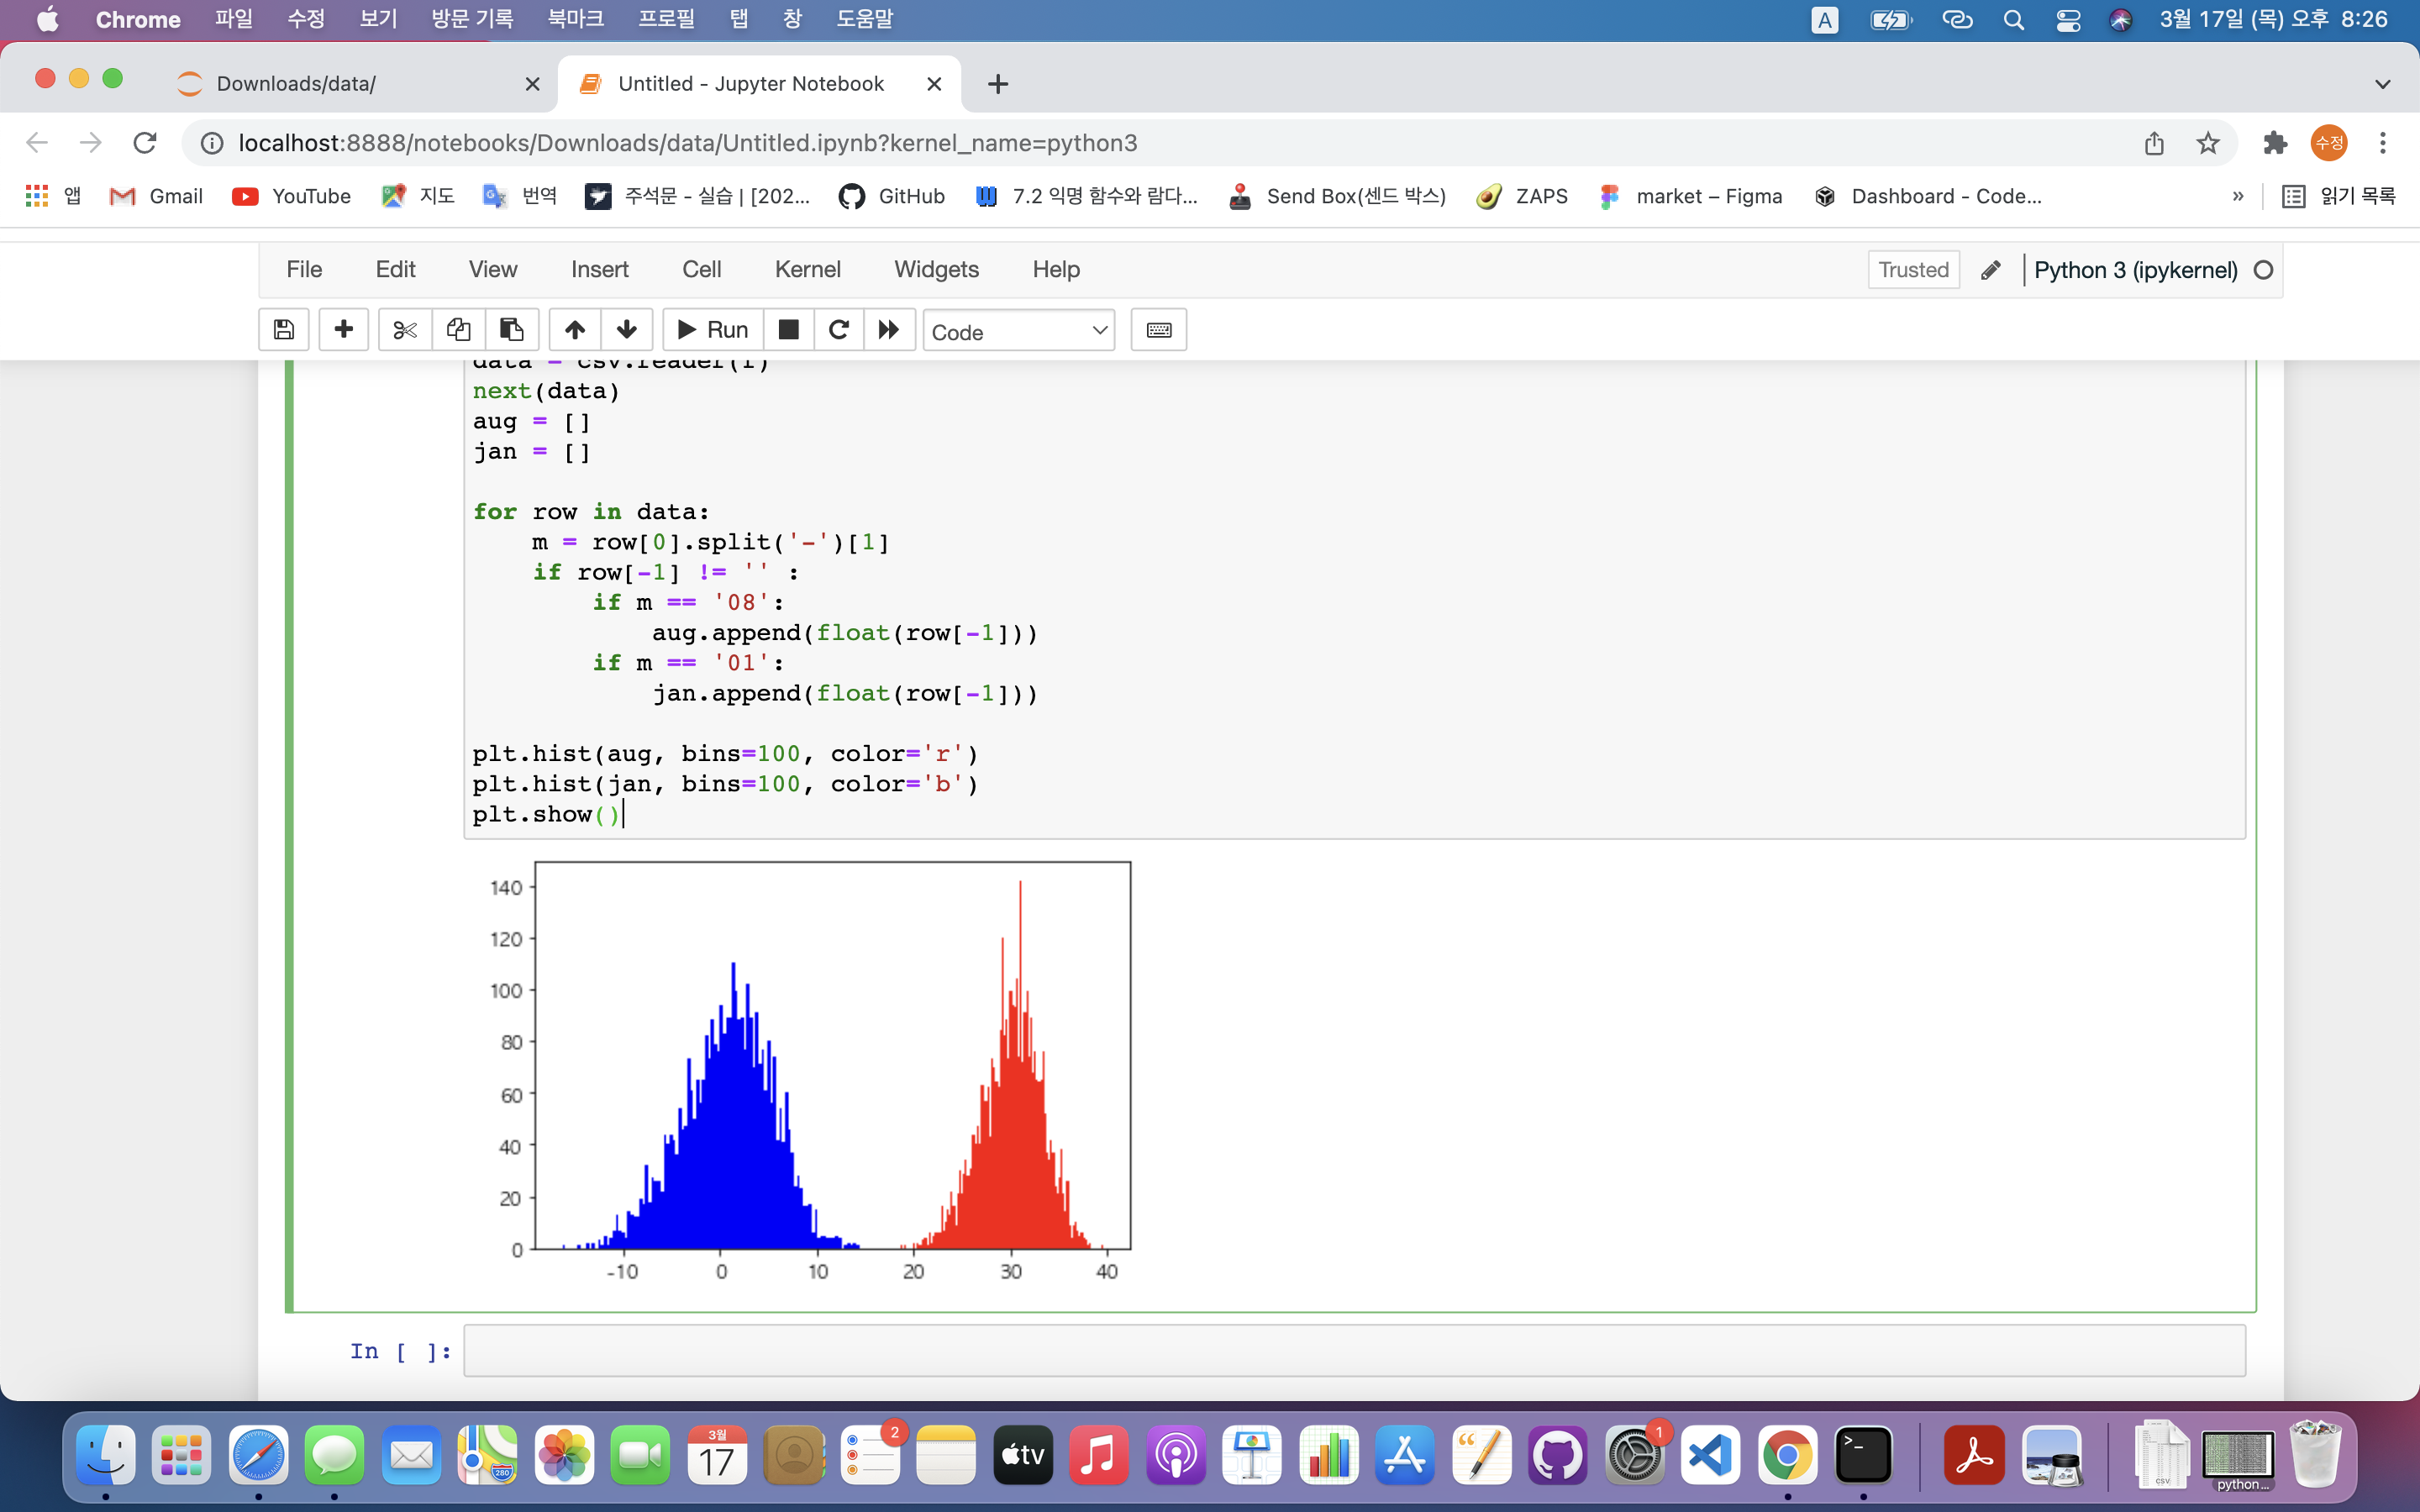
Task: Restart the kernel with the circular arrow icon
Action: (x=839, y=330)
